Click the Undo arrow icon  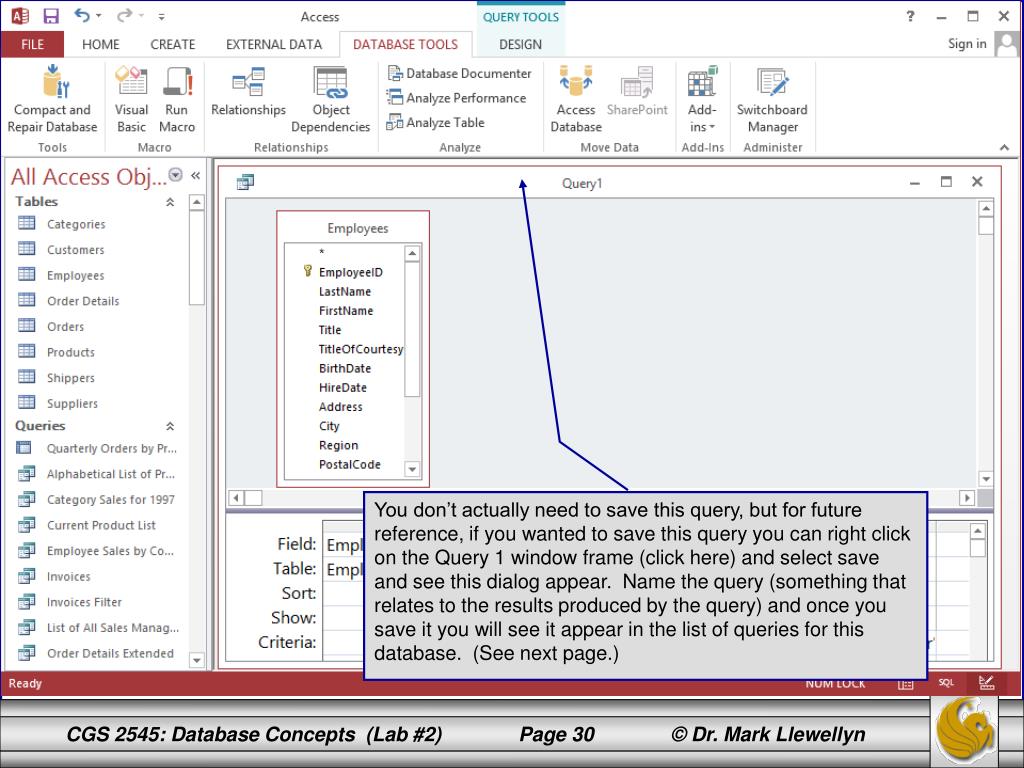(82, 15)
